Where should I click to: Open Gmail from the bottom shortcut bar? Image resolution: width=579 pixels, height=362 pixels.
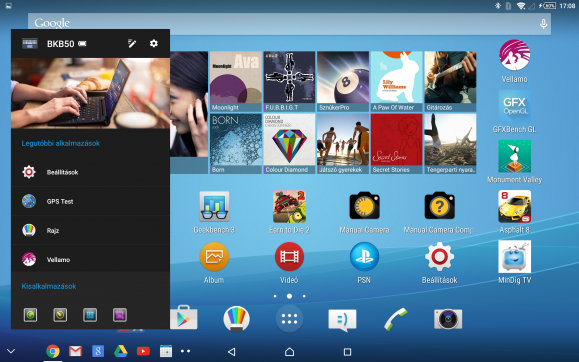(75, 351)
